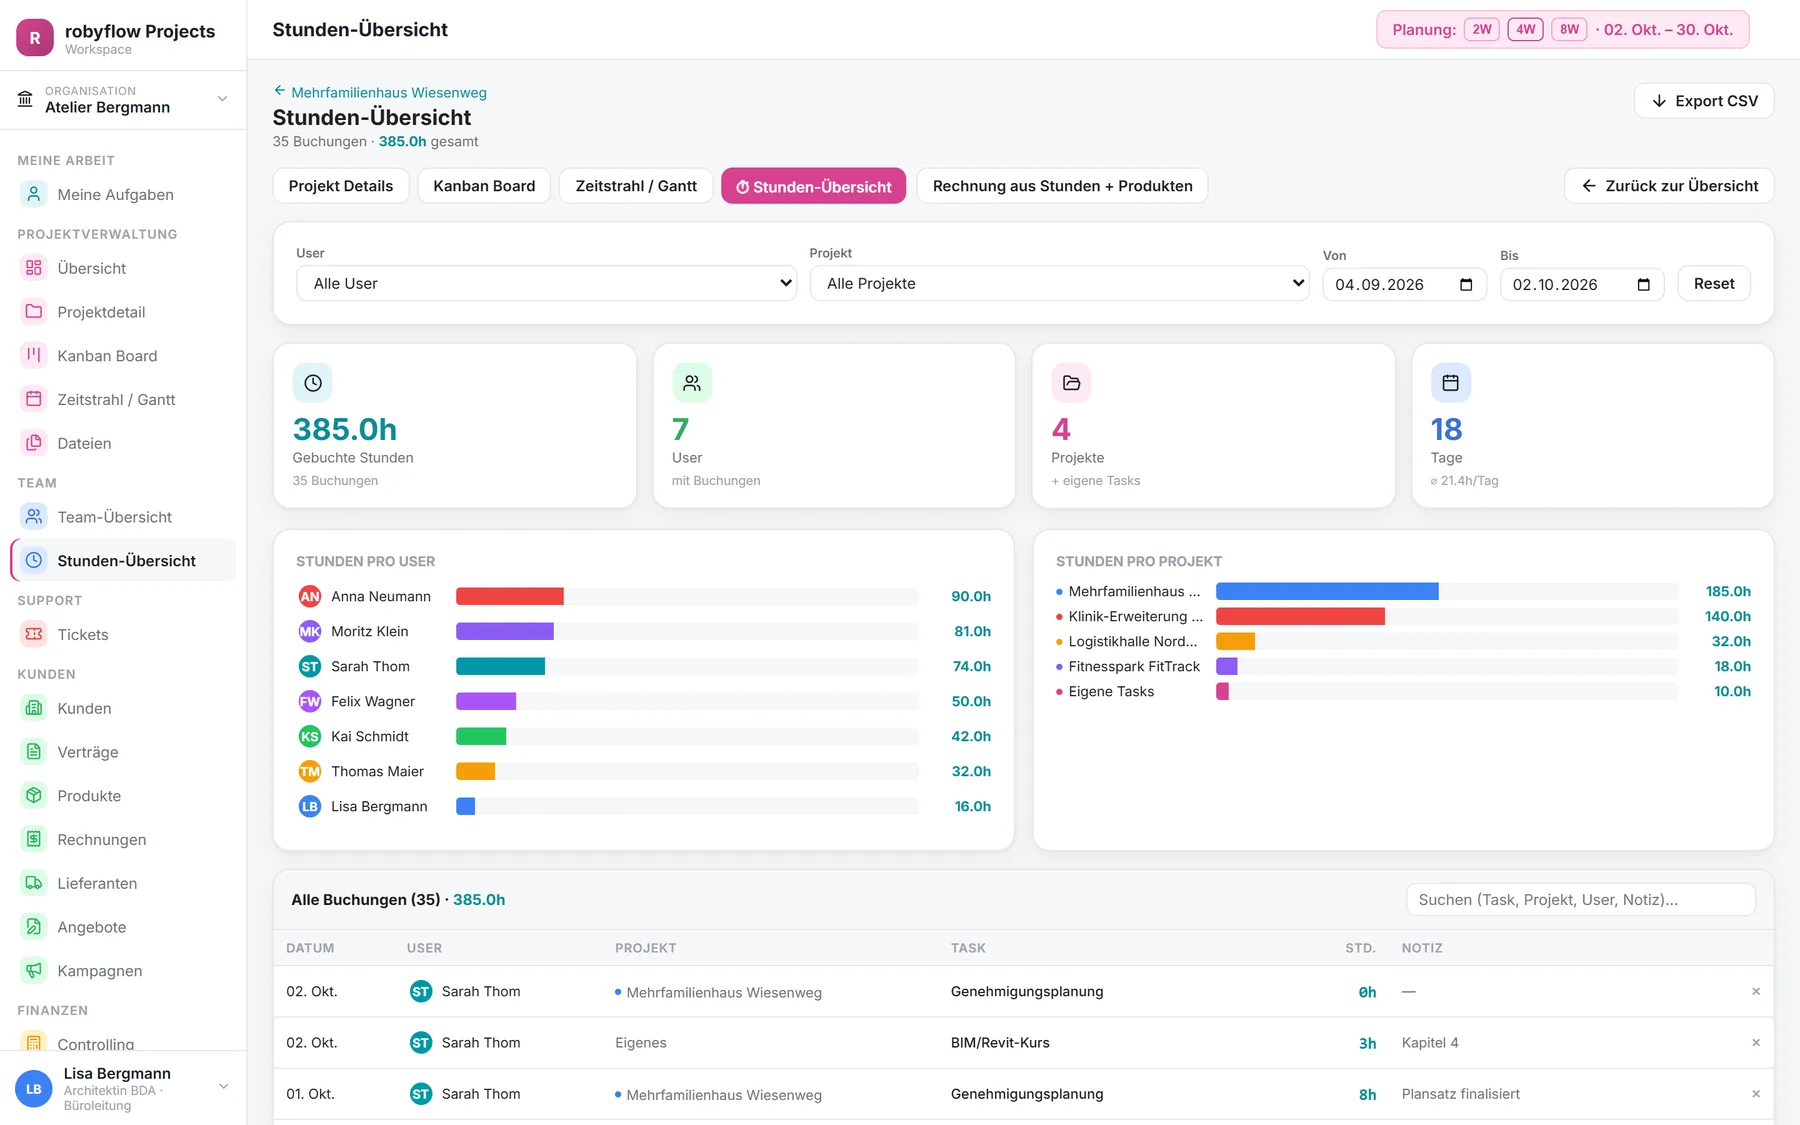Click the folder icon on the Projekte card

pyautogui.click(x=1071, y=383)
